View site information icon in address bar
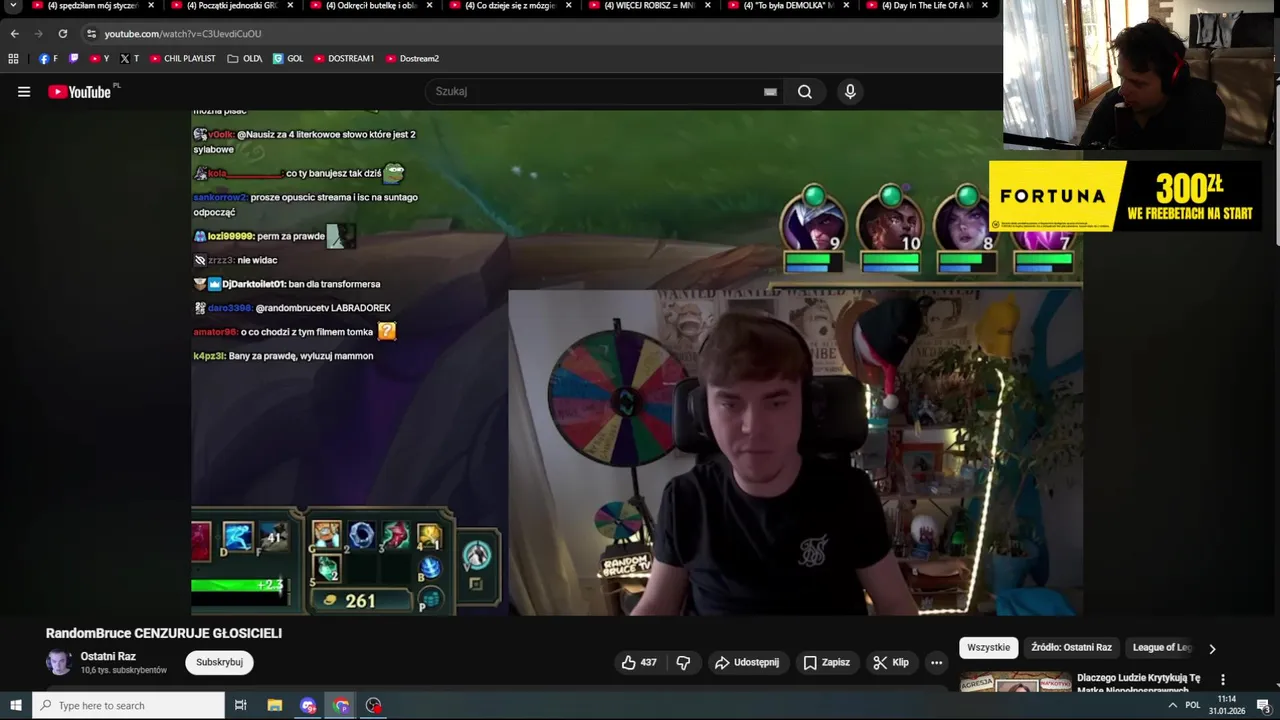Screen dimensions: 1280x720 point(91,33)
